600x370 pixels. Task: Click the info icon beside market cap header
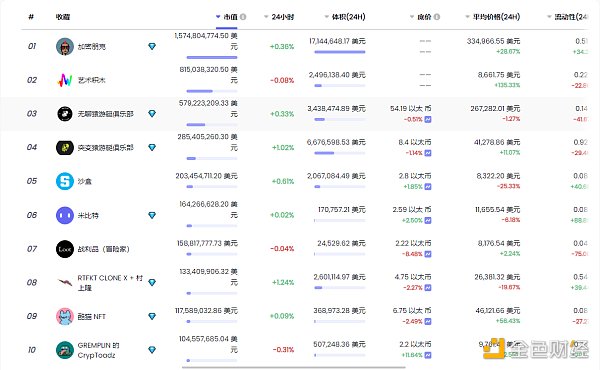[243, 17]
